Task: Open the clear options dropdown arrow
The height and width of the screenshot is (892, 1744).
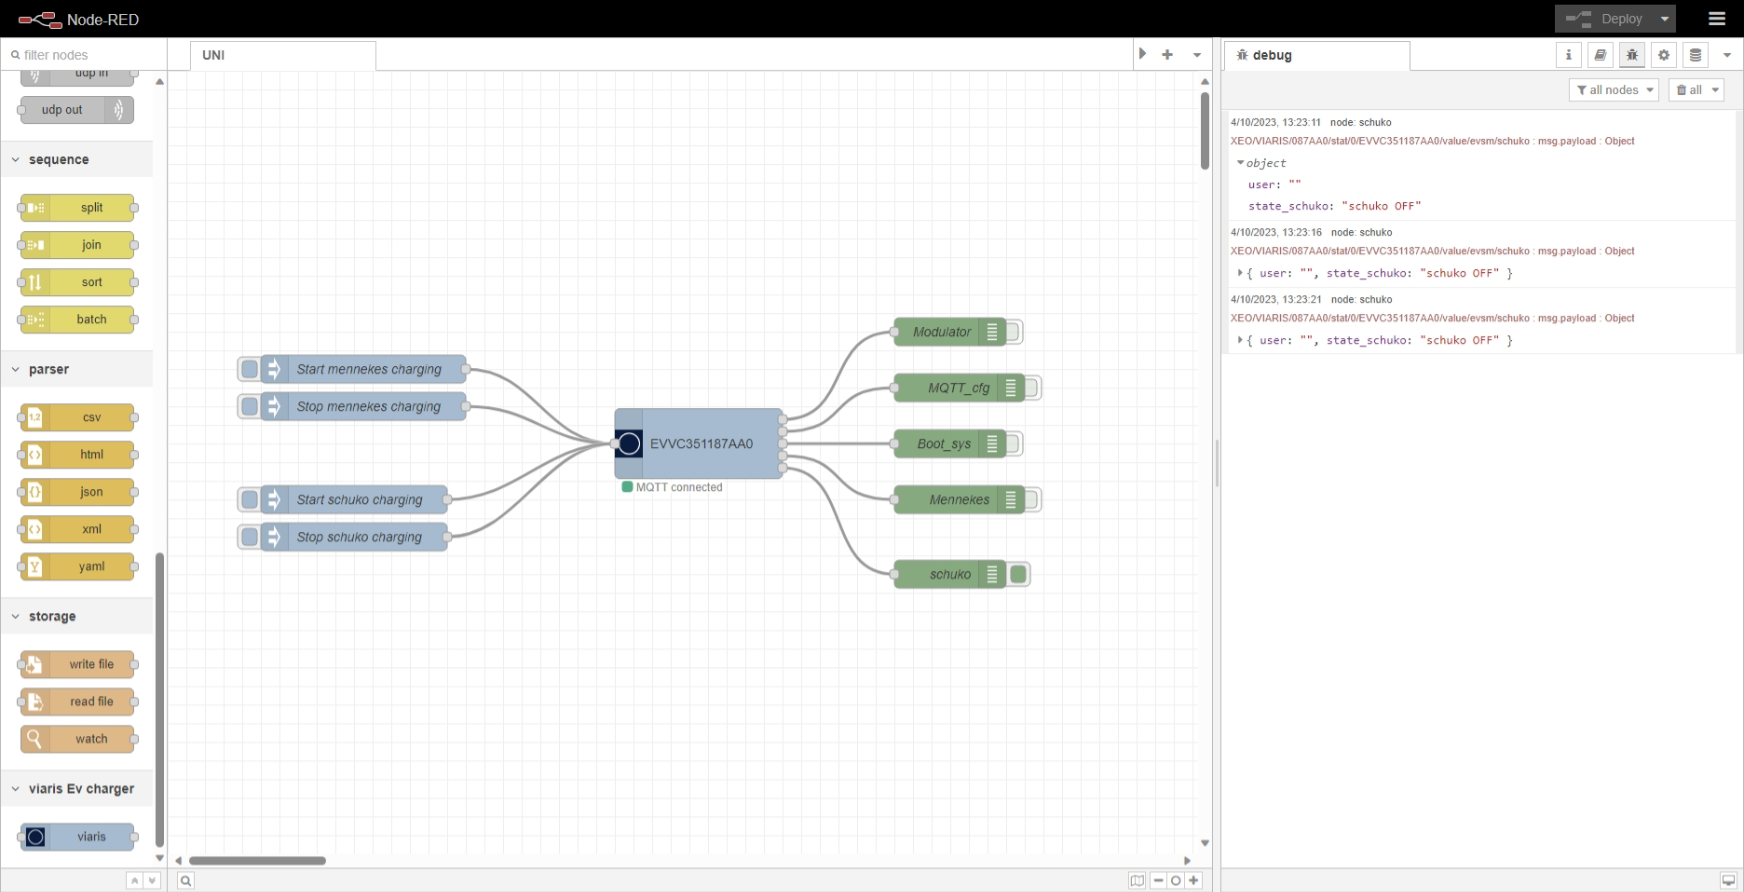Action: [x=1716, y=90]
